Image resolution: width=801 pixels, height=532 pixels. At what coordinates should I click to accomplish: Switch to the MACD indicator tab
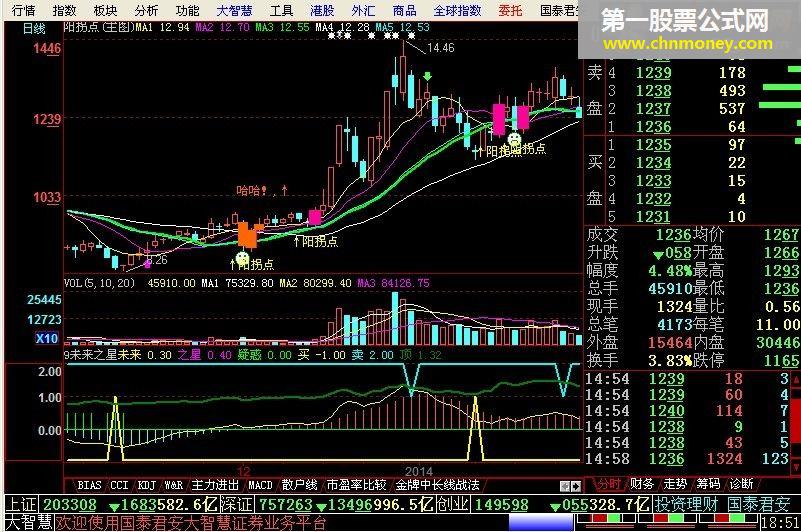pos(260,484)
